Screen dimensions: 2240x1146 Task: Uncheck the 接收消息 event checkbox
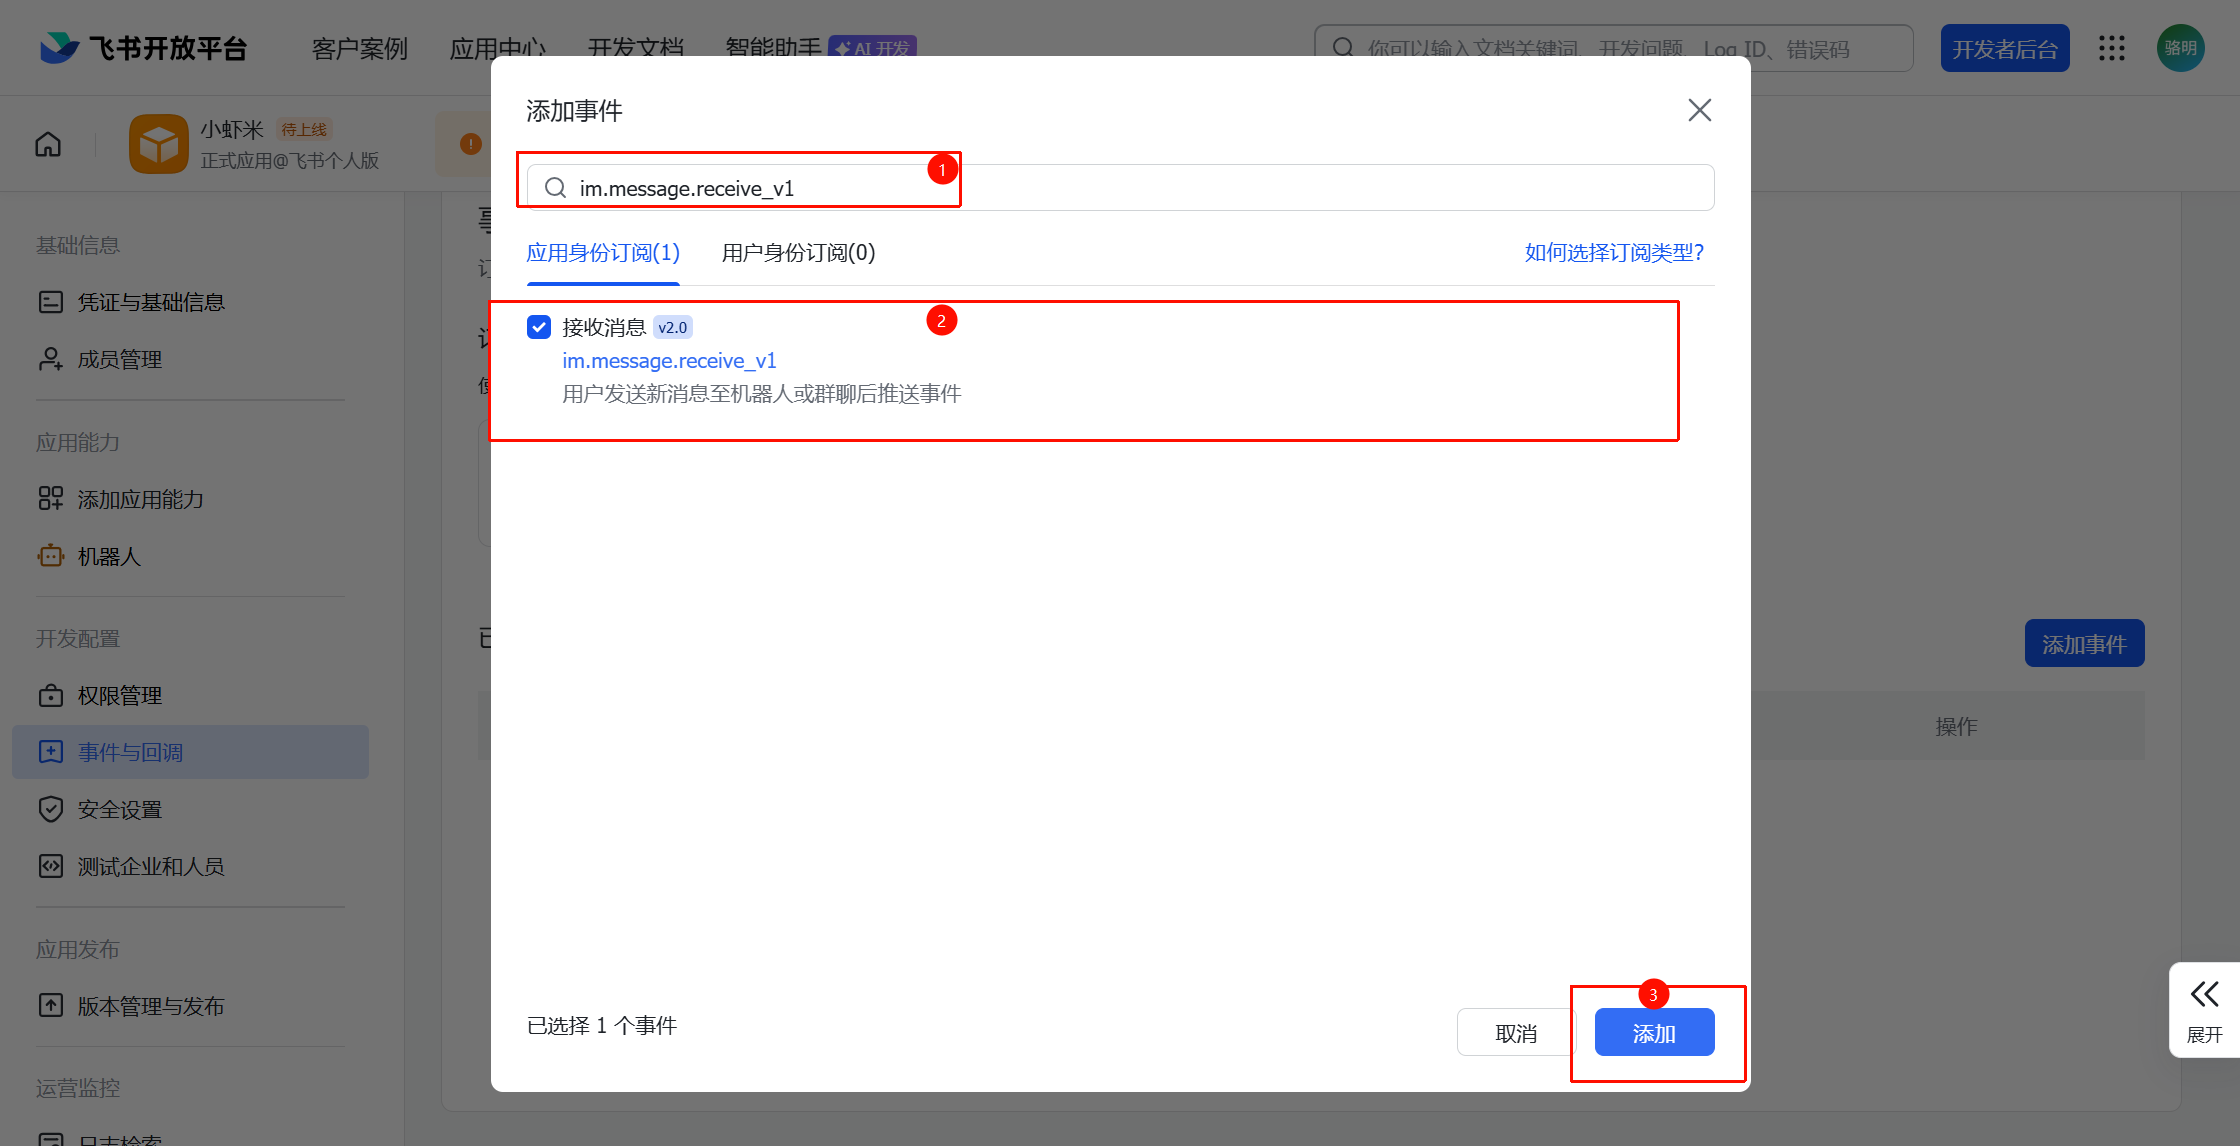tap(539, 327)
